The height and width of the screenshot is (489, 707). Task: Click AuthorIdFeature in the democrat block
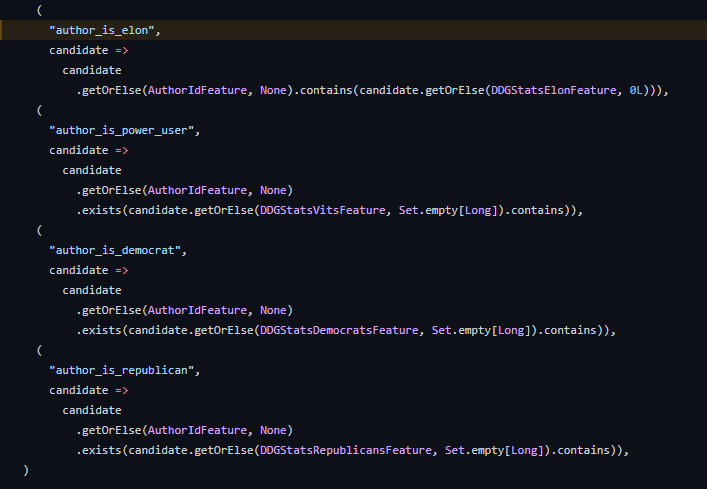click(197, 310)
